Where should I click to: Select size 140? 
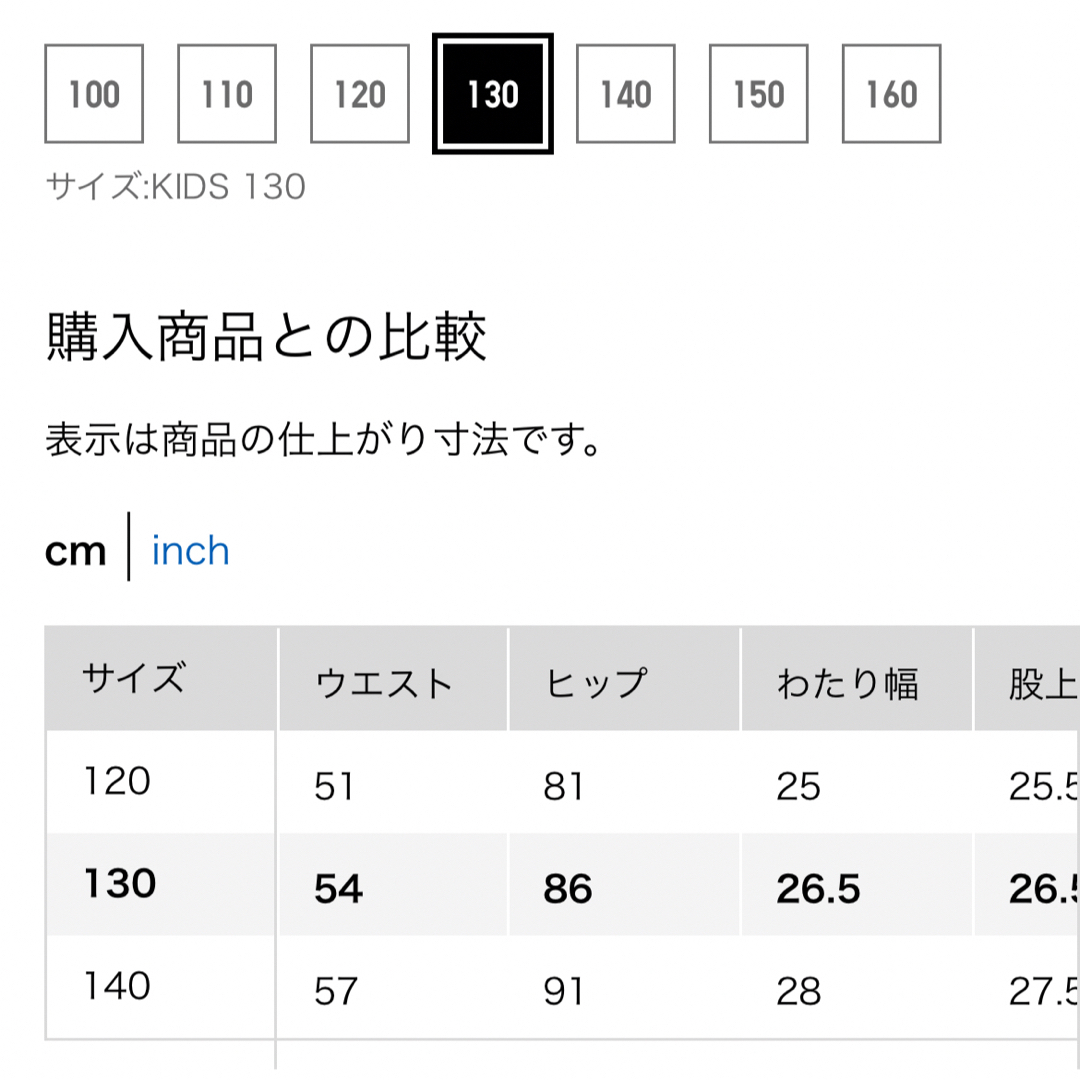[625, 94]
